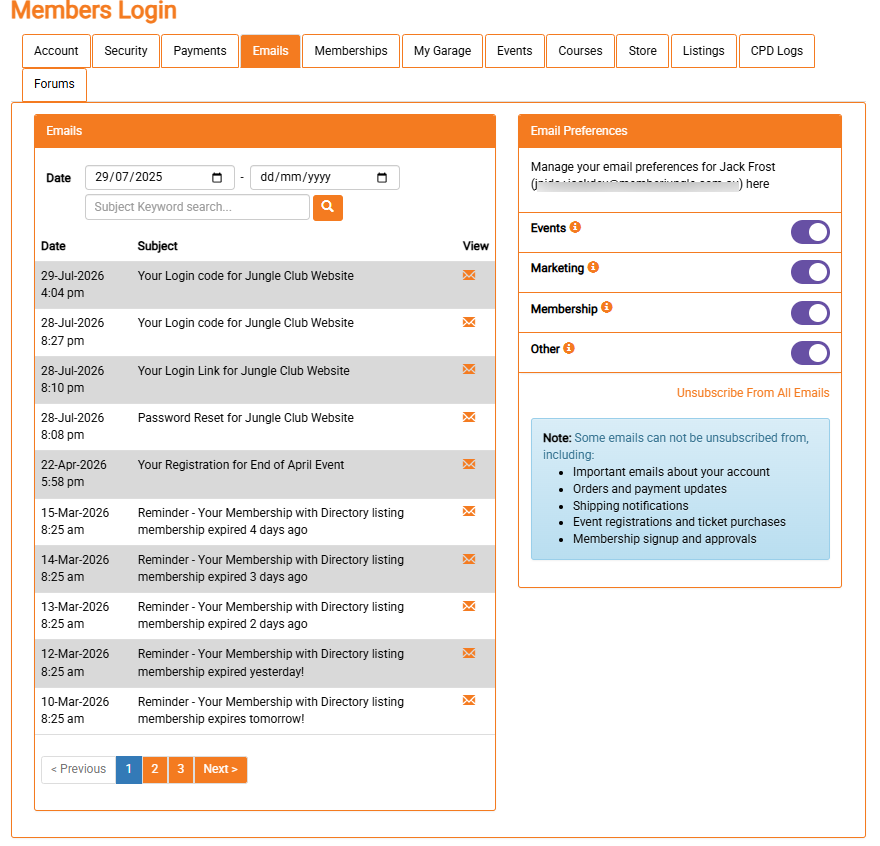
Task: Show info icon next to Marketing preference
Action: tap(593, 267)
